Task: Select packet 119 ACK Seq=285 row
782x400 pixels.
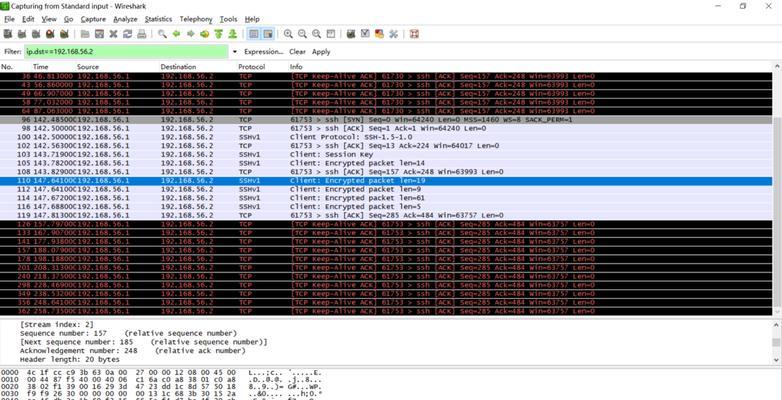Action: [x=386, y=215]
